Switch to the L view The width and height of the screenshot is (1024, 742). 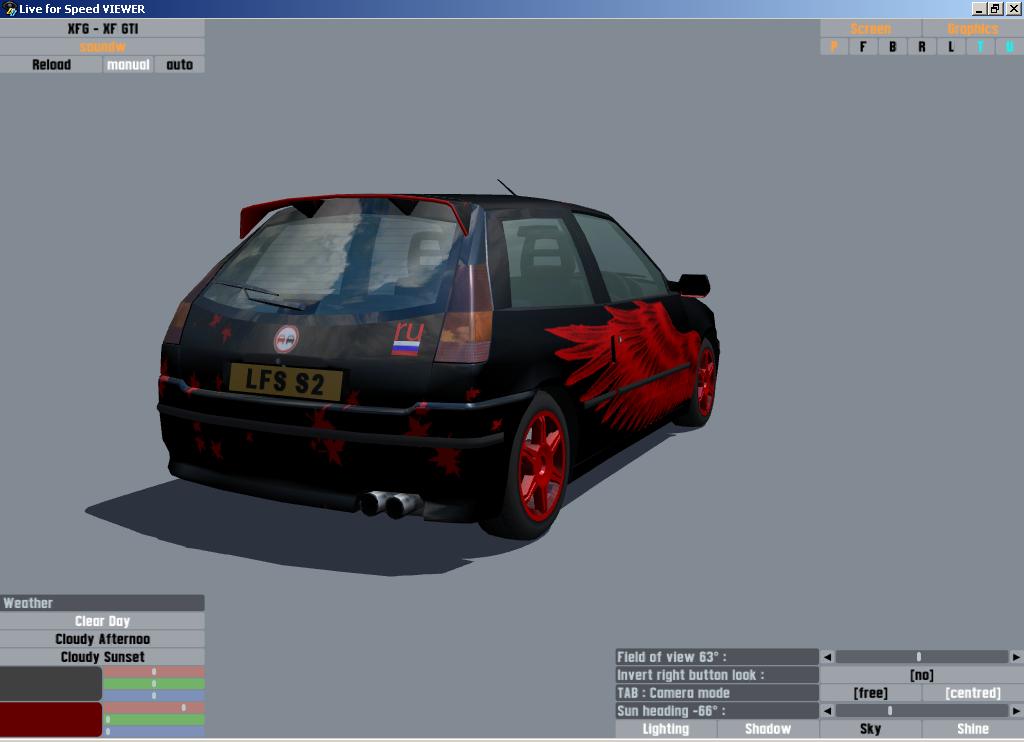[x=951, y=46]
